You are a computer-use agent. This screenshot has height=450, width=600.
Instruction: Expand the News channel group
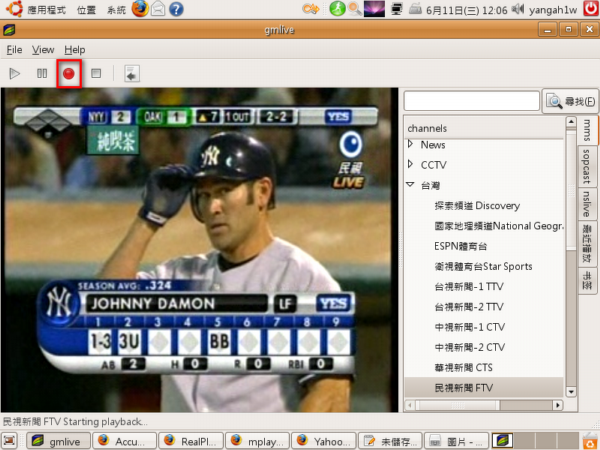pos(410,144)
